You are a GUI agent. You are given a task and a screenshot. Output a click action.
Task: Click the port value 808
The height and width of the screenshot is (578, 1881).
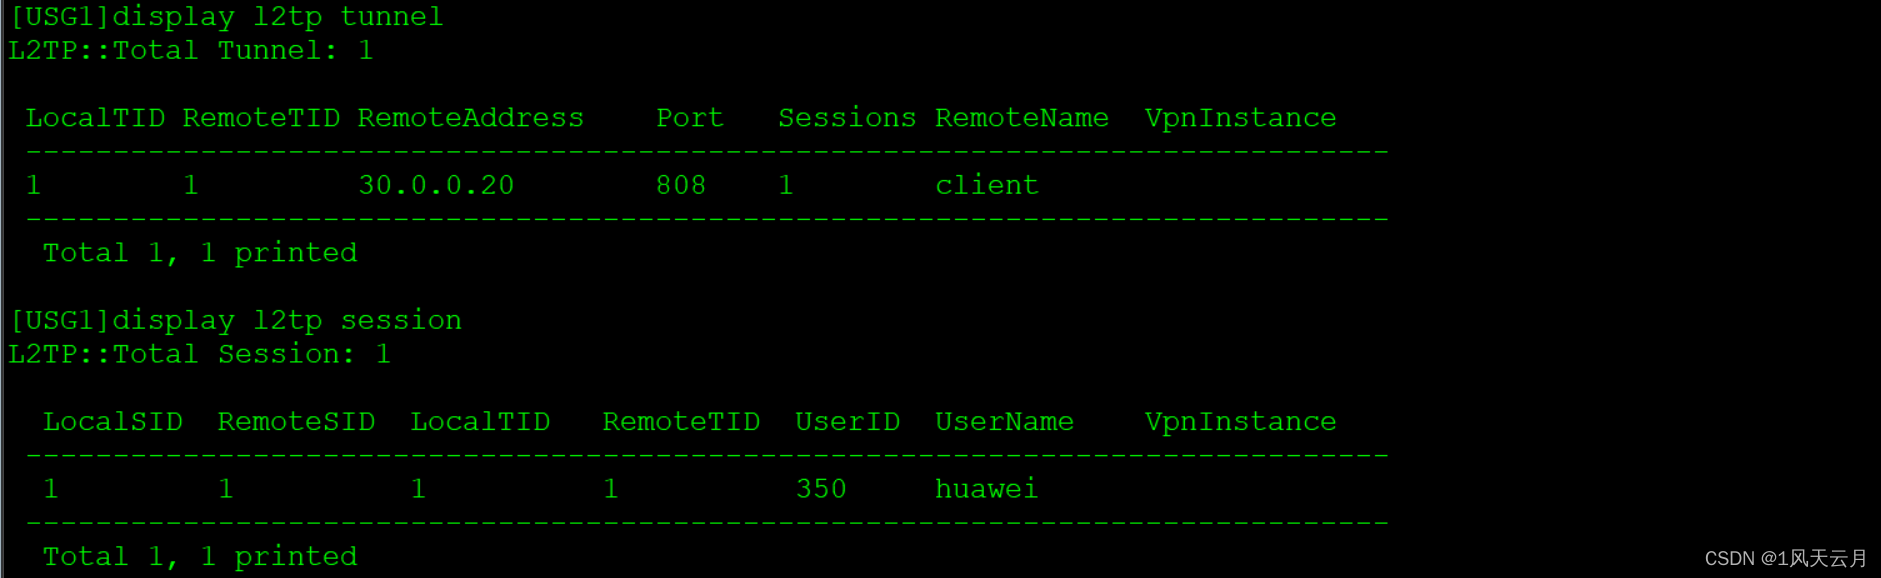pos(681,185)
